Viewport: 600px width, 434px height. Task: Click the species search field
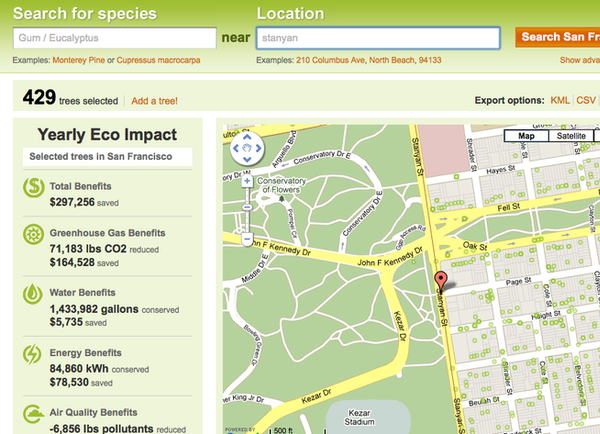[x=115, y=38]
